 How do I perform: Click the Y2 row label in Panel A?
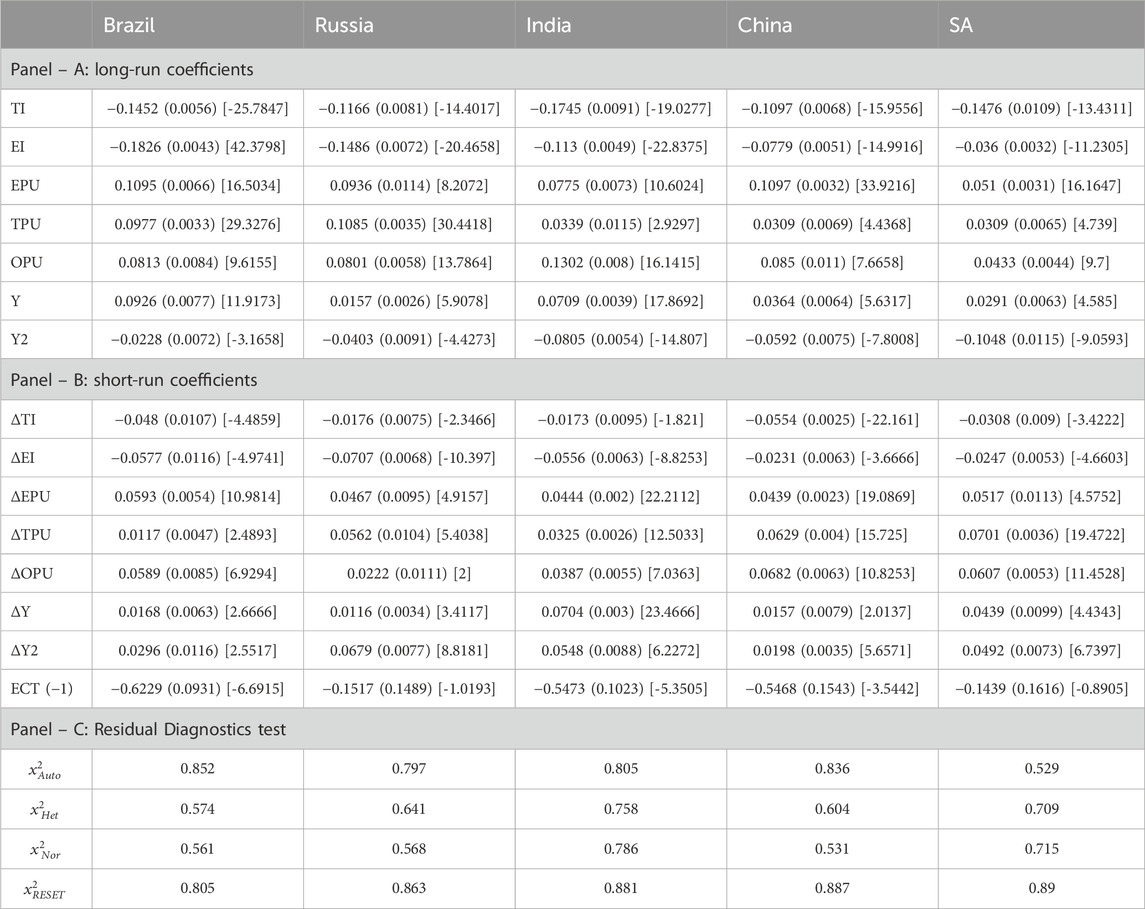pos(19,340)
